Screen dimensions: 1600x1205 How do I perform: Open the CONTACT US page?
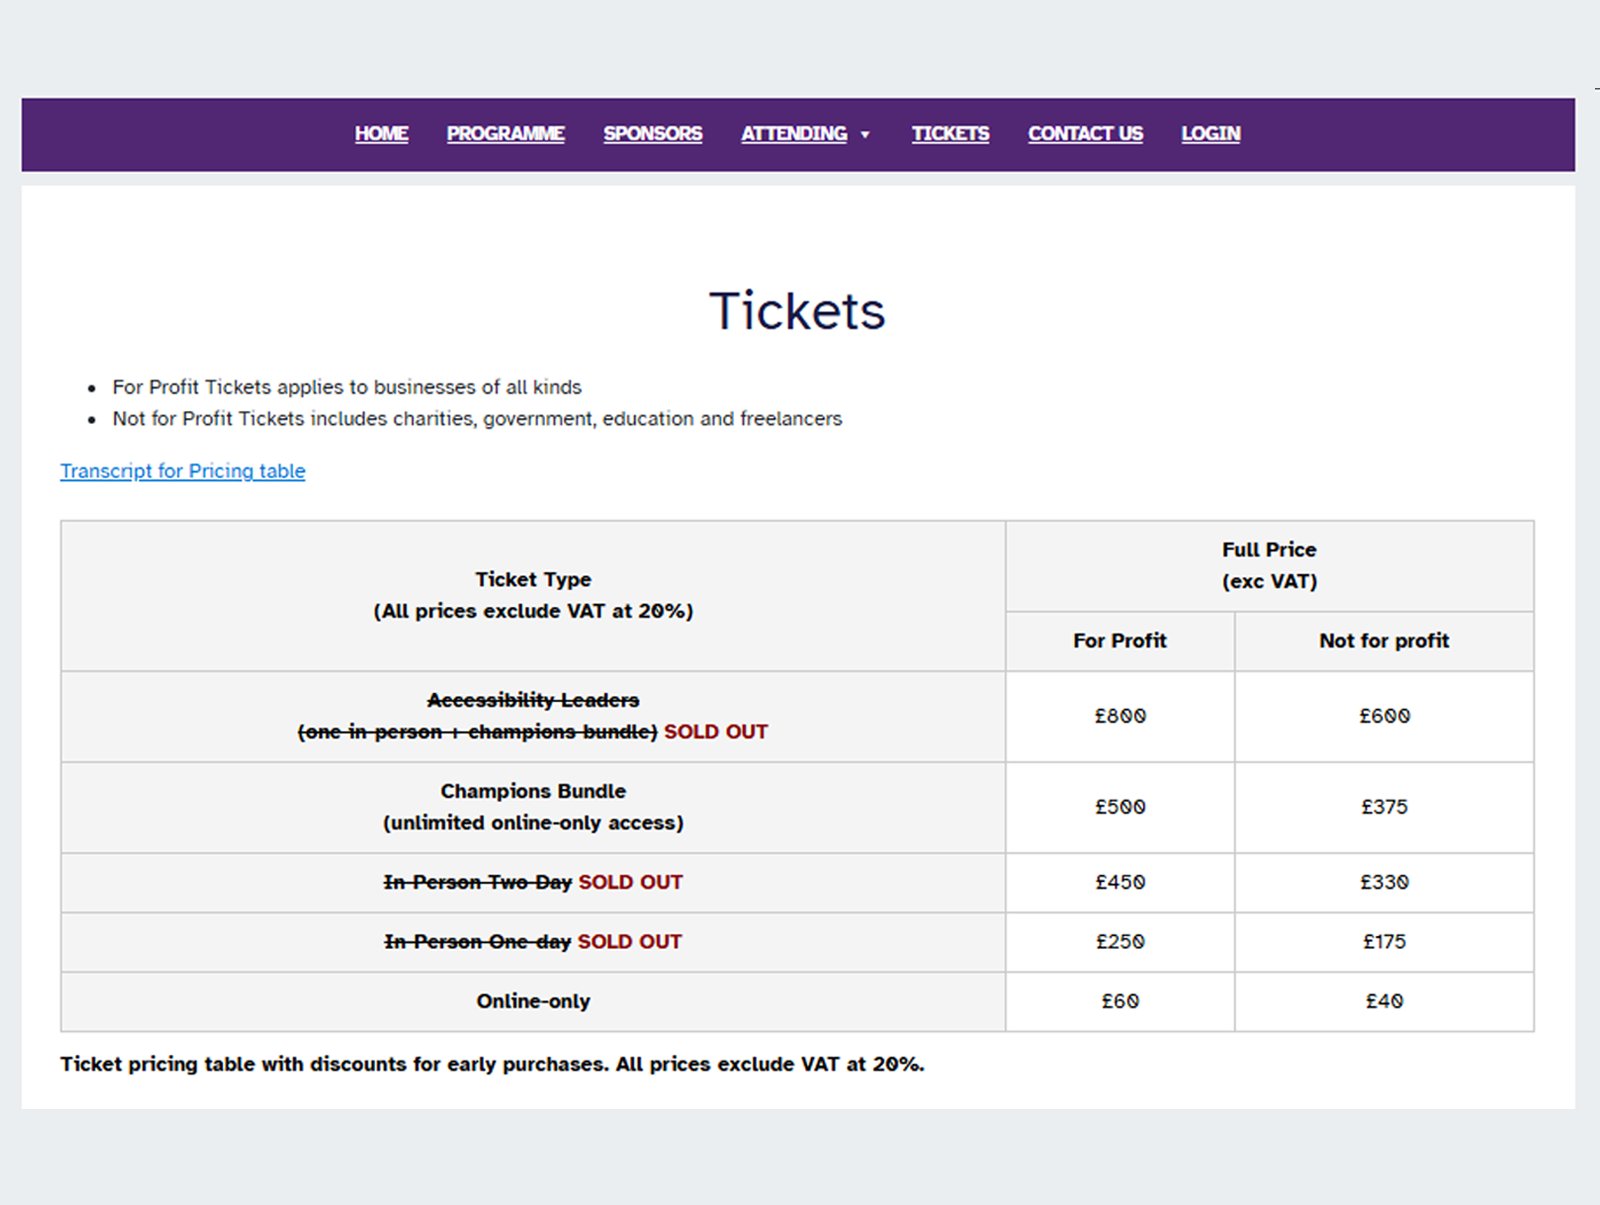1085,134
